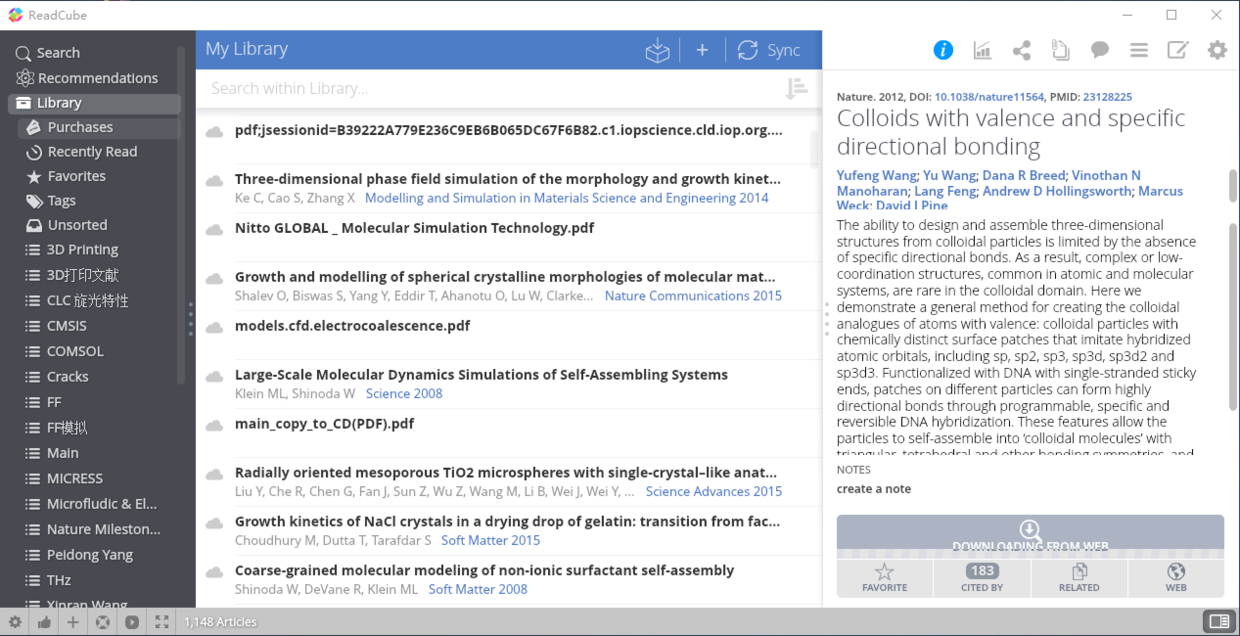
Task: Click the Favorite star button
Action: click(x=884, y=577)
